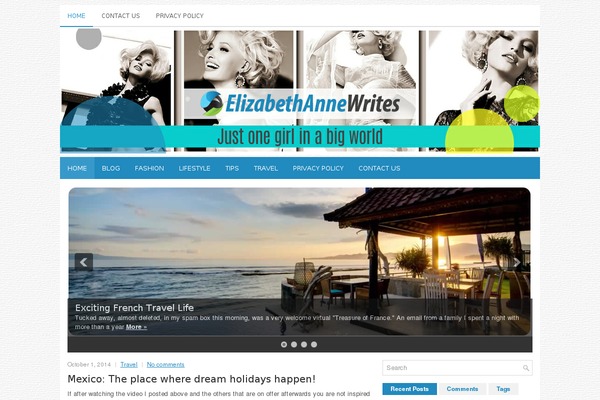This screenshot has width=600, height=400.
Task: Open the Fashion menu item
Action: [149, 168]
